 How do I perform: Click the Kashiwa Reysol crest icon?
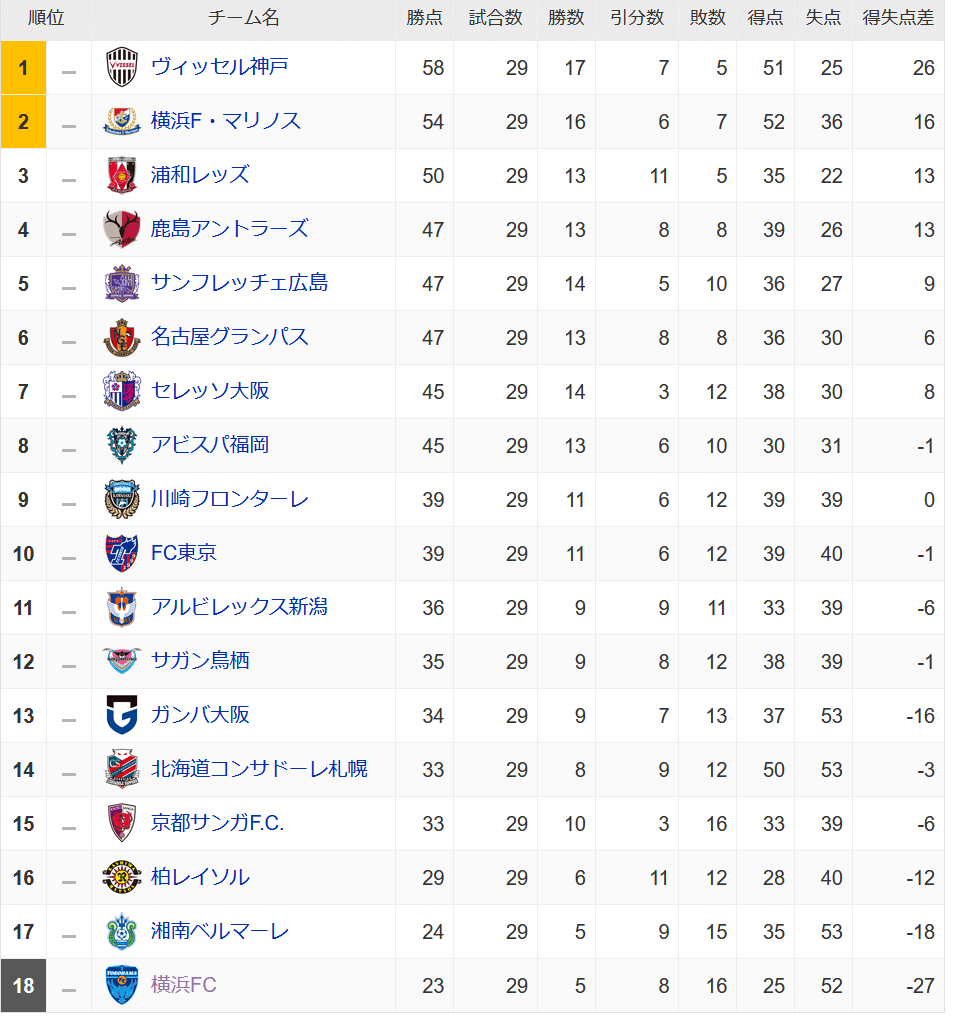pos(122,878)
